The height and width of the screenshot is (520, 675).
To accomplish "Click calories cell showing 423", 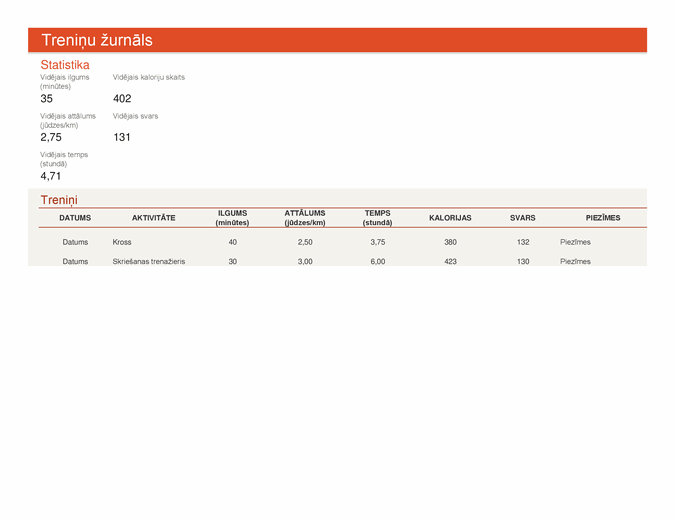I will pyautogui.click(x=450, y=261).
